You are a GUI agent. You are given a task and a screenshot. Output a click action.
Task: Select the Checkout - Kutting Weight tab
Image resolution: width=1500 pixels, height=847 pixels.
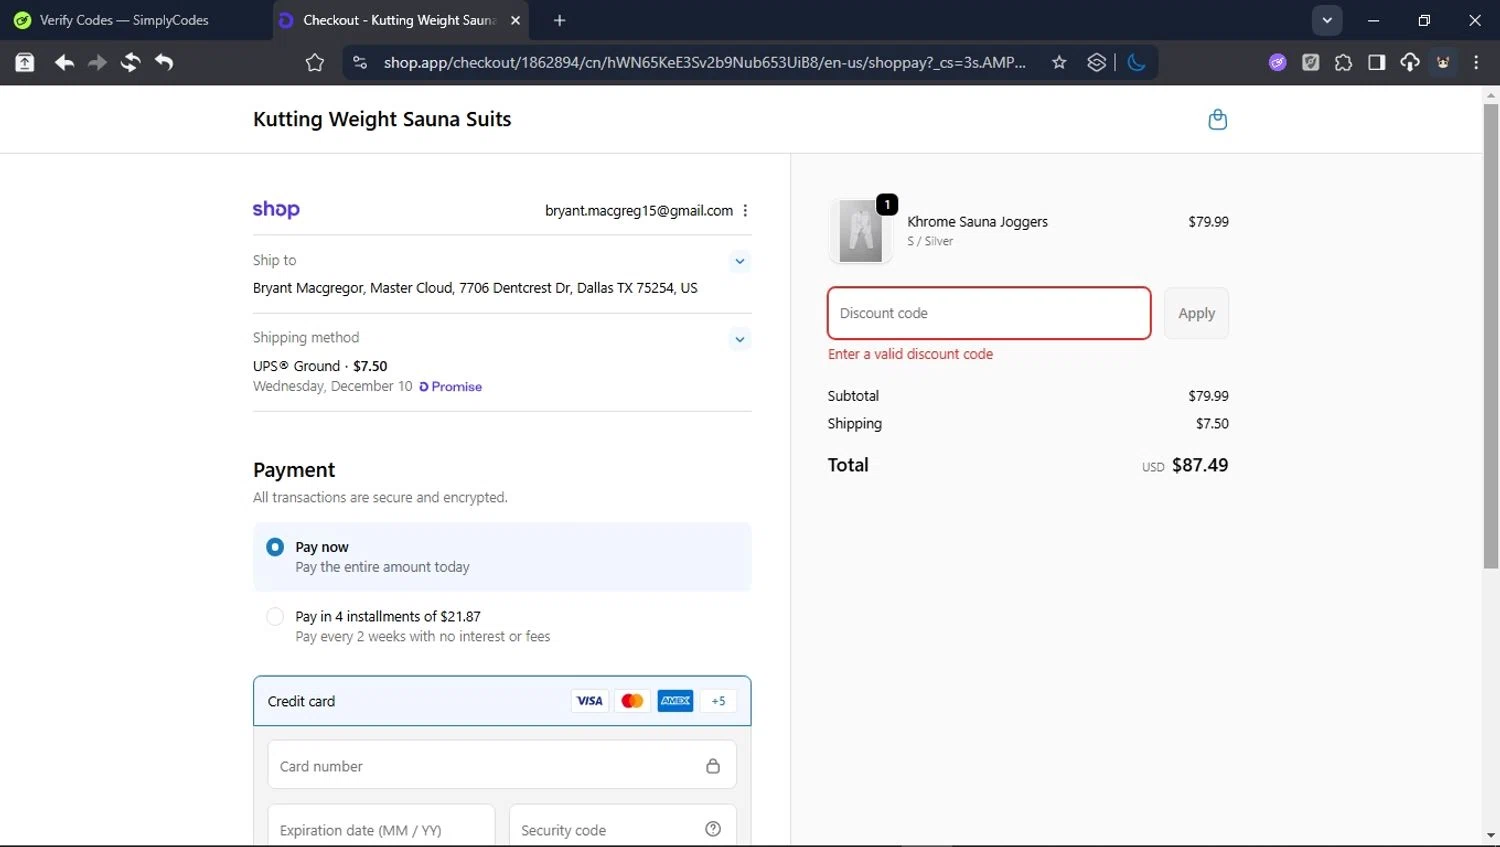tap(400, 20)
